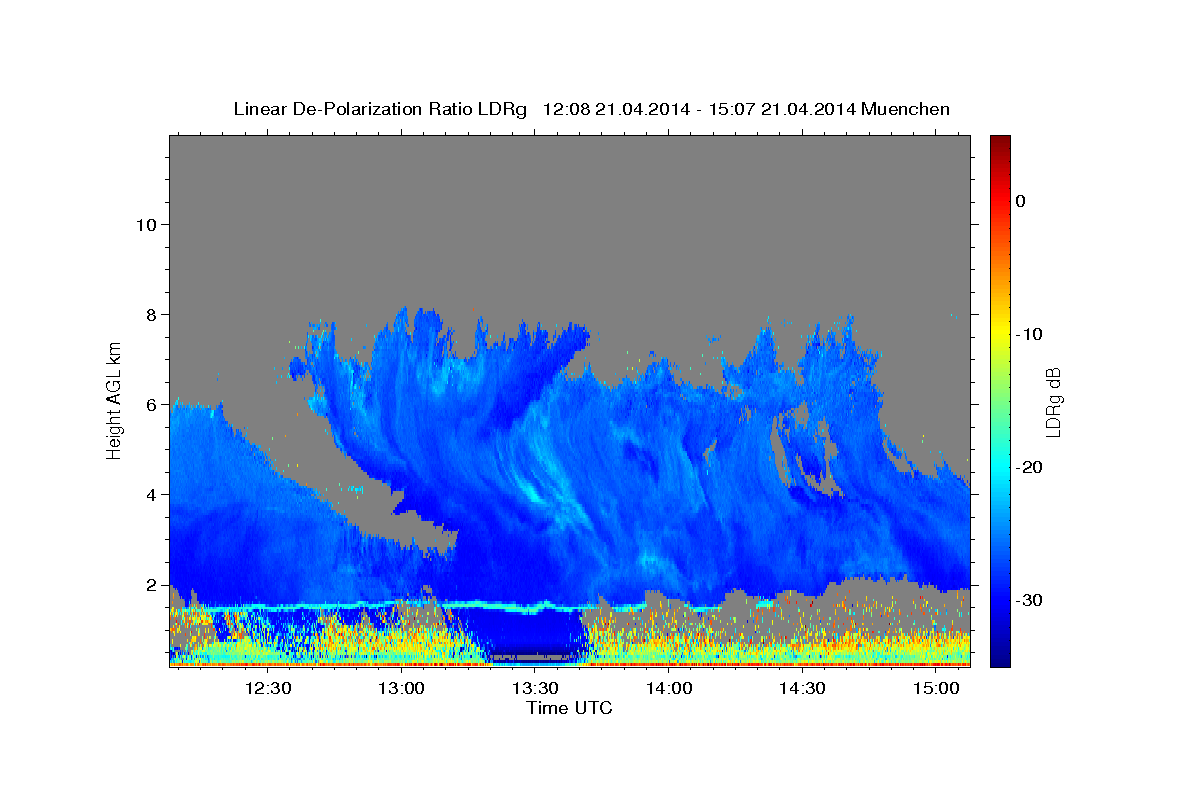Click the height tick label 4

tap(150, 494)
